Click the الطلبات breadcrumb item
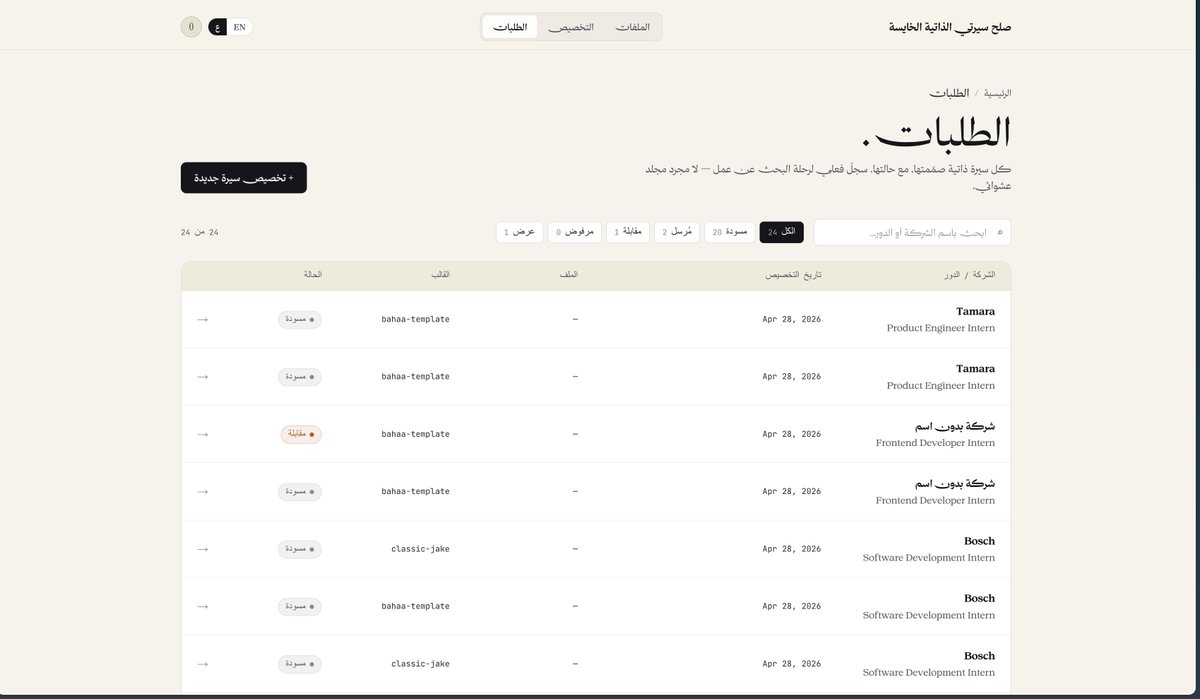The image size is (1200, 699). (948, 93)
